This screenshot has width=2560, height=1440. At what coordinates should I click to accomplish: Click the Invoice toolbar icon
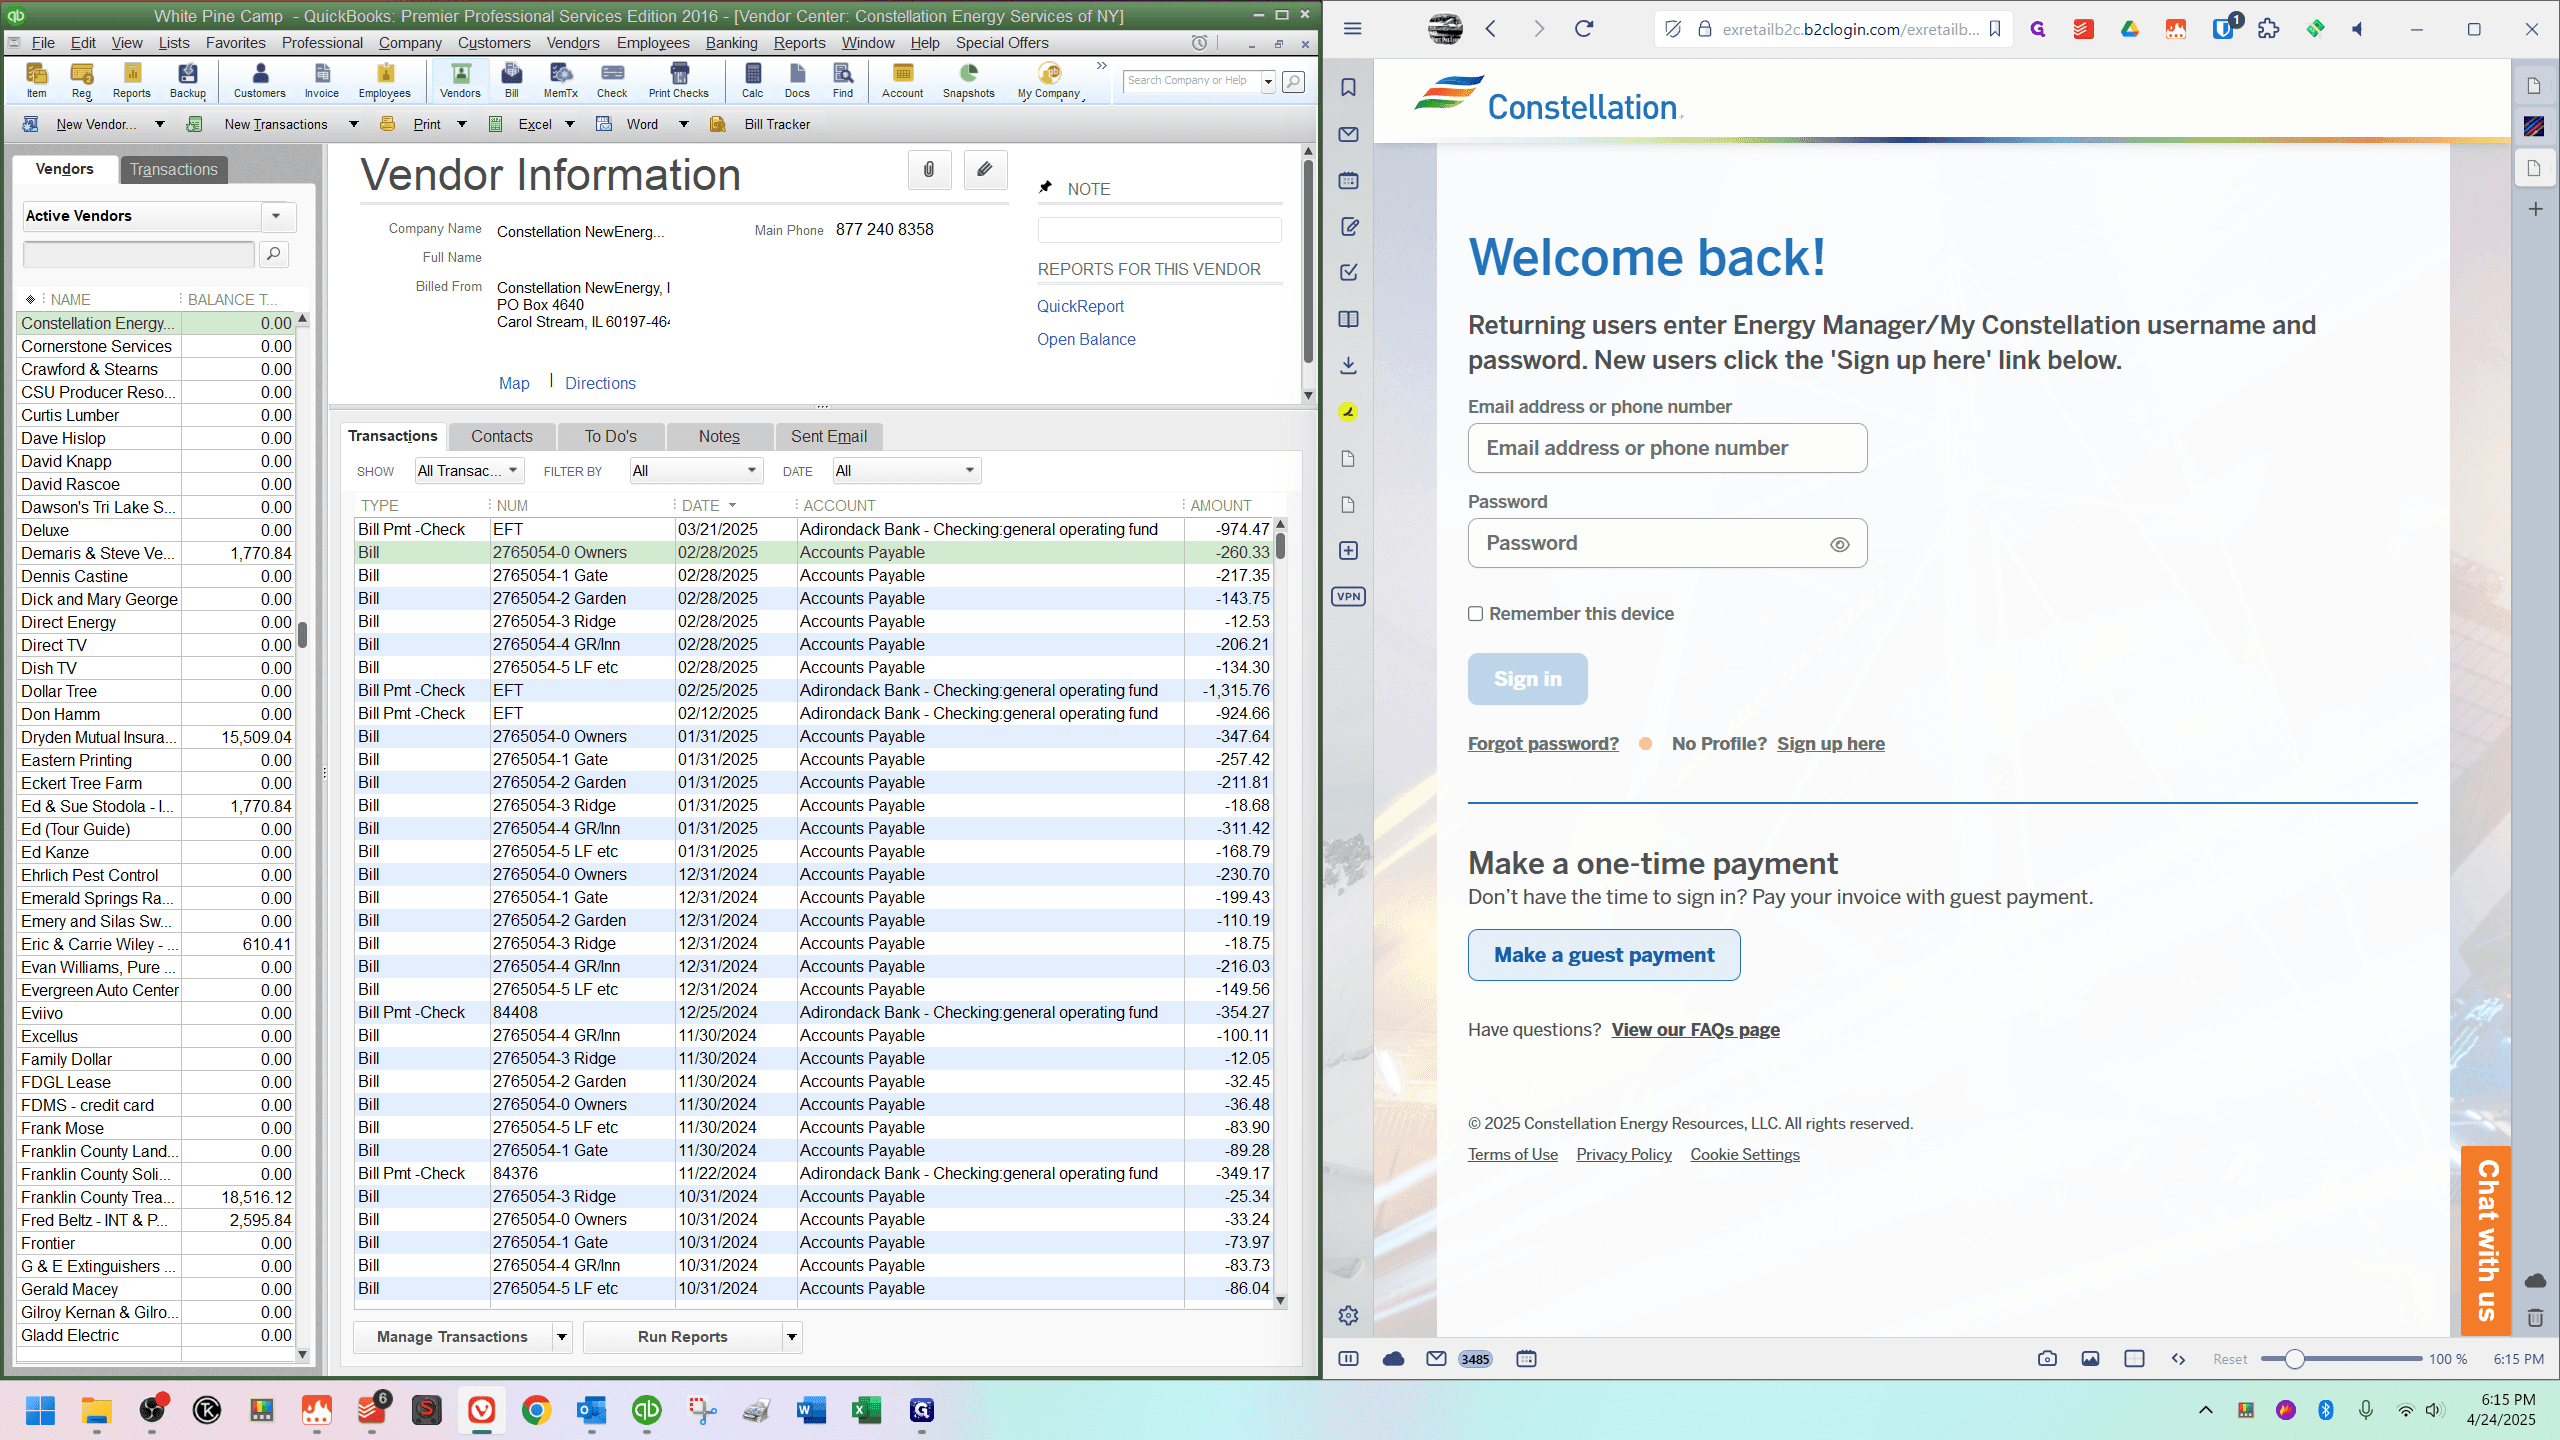tap(321, 80)
